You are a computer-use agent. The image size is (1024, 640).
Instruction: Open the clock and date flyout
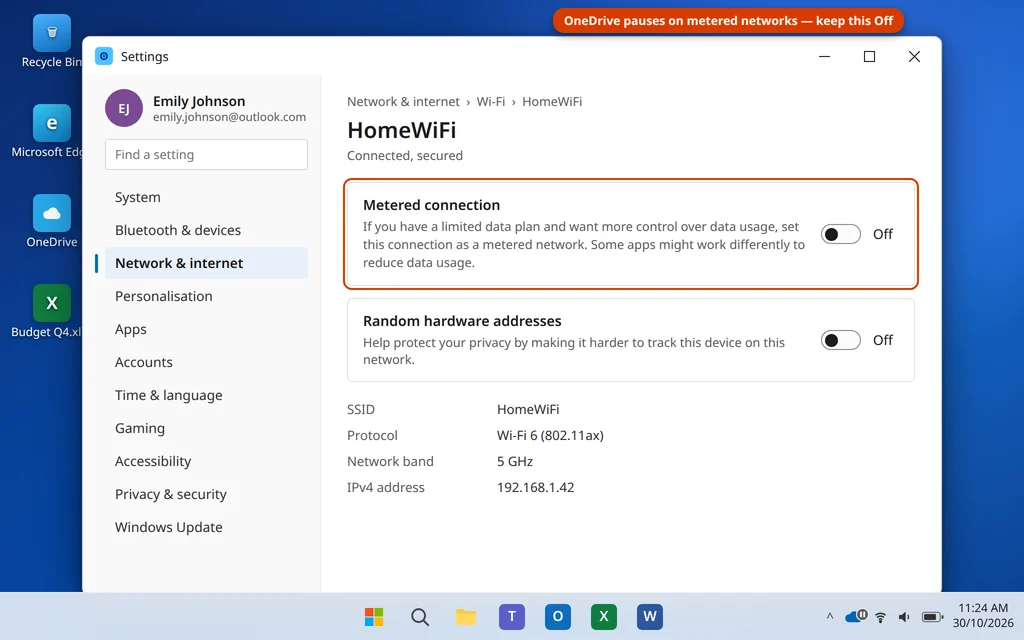tap(983, 615)
